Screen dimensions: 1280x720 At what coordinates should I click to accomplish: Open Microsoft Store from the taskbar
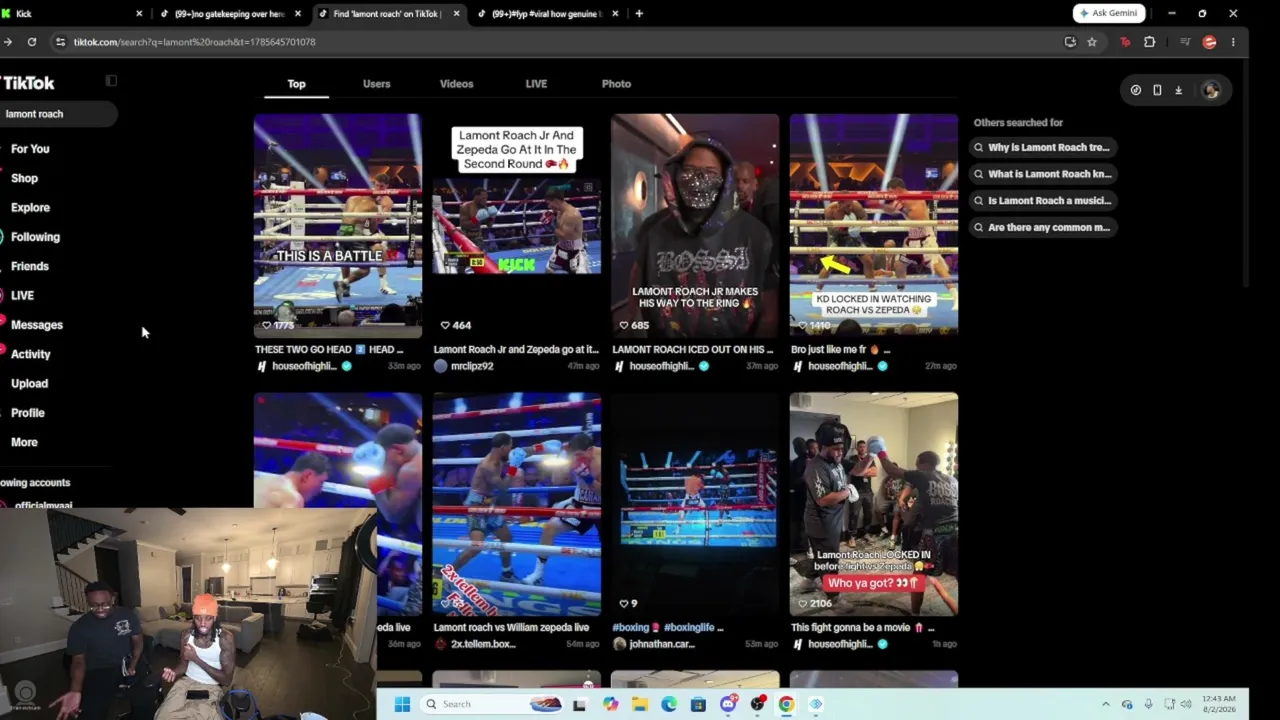(x=698, y=704)
